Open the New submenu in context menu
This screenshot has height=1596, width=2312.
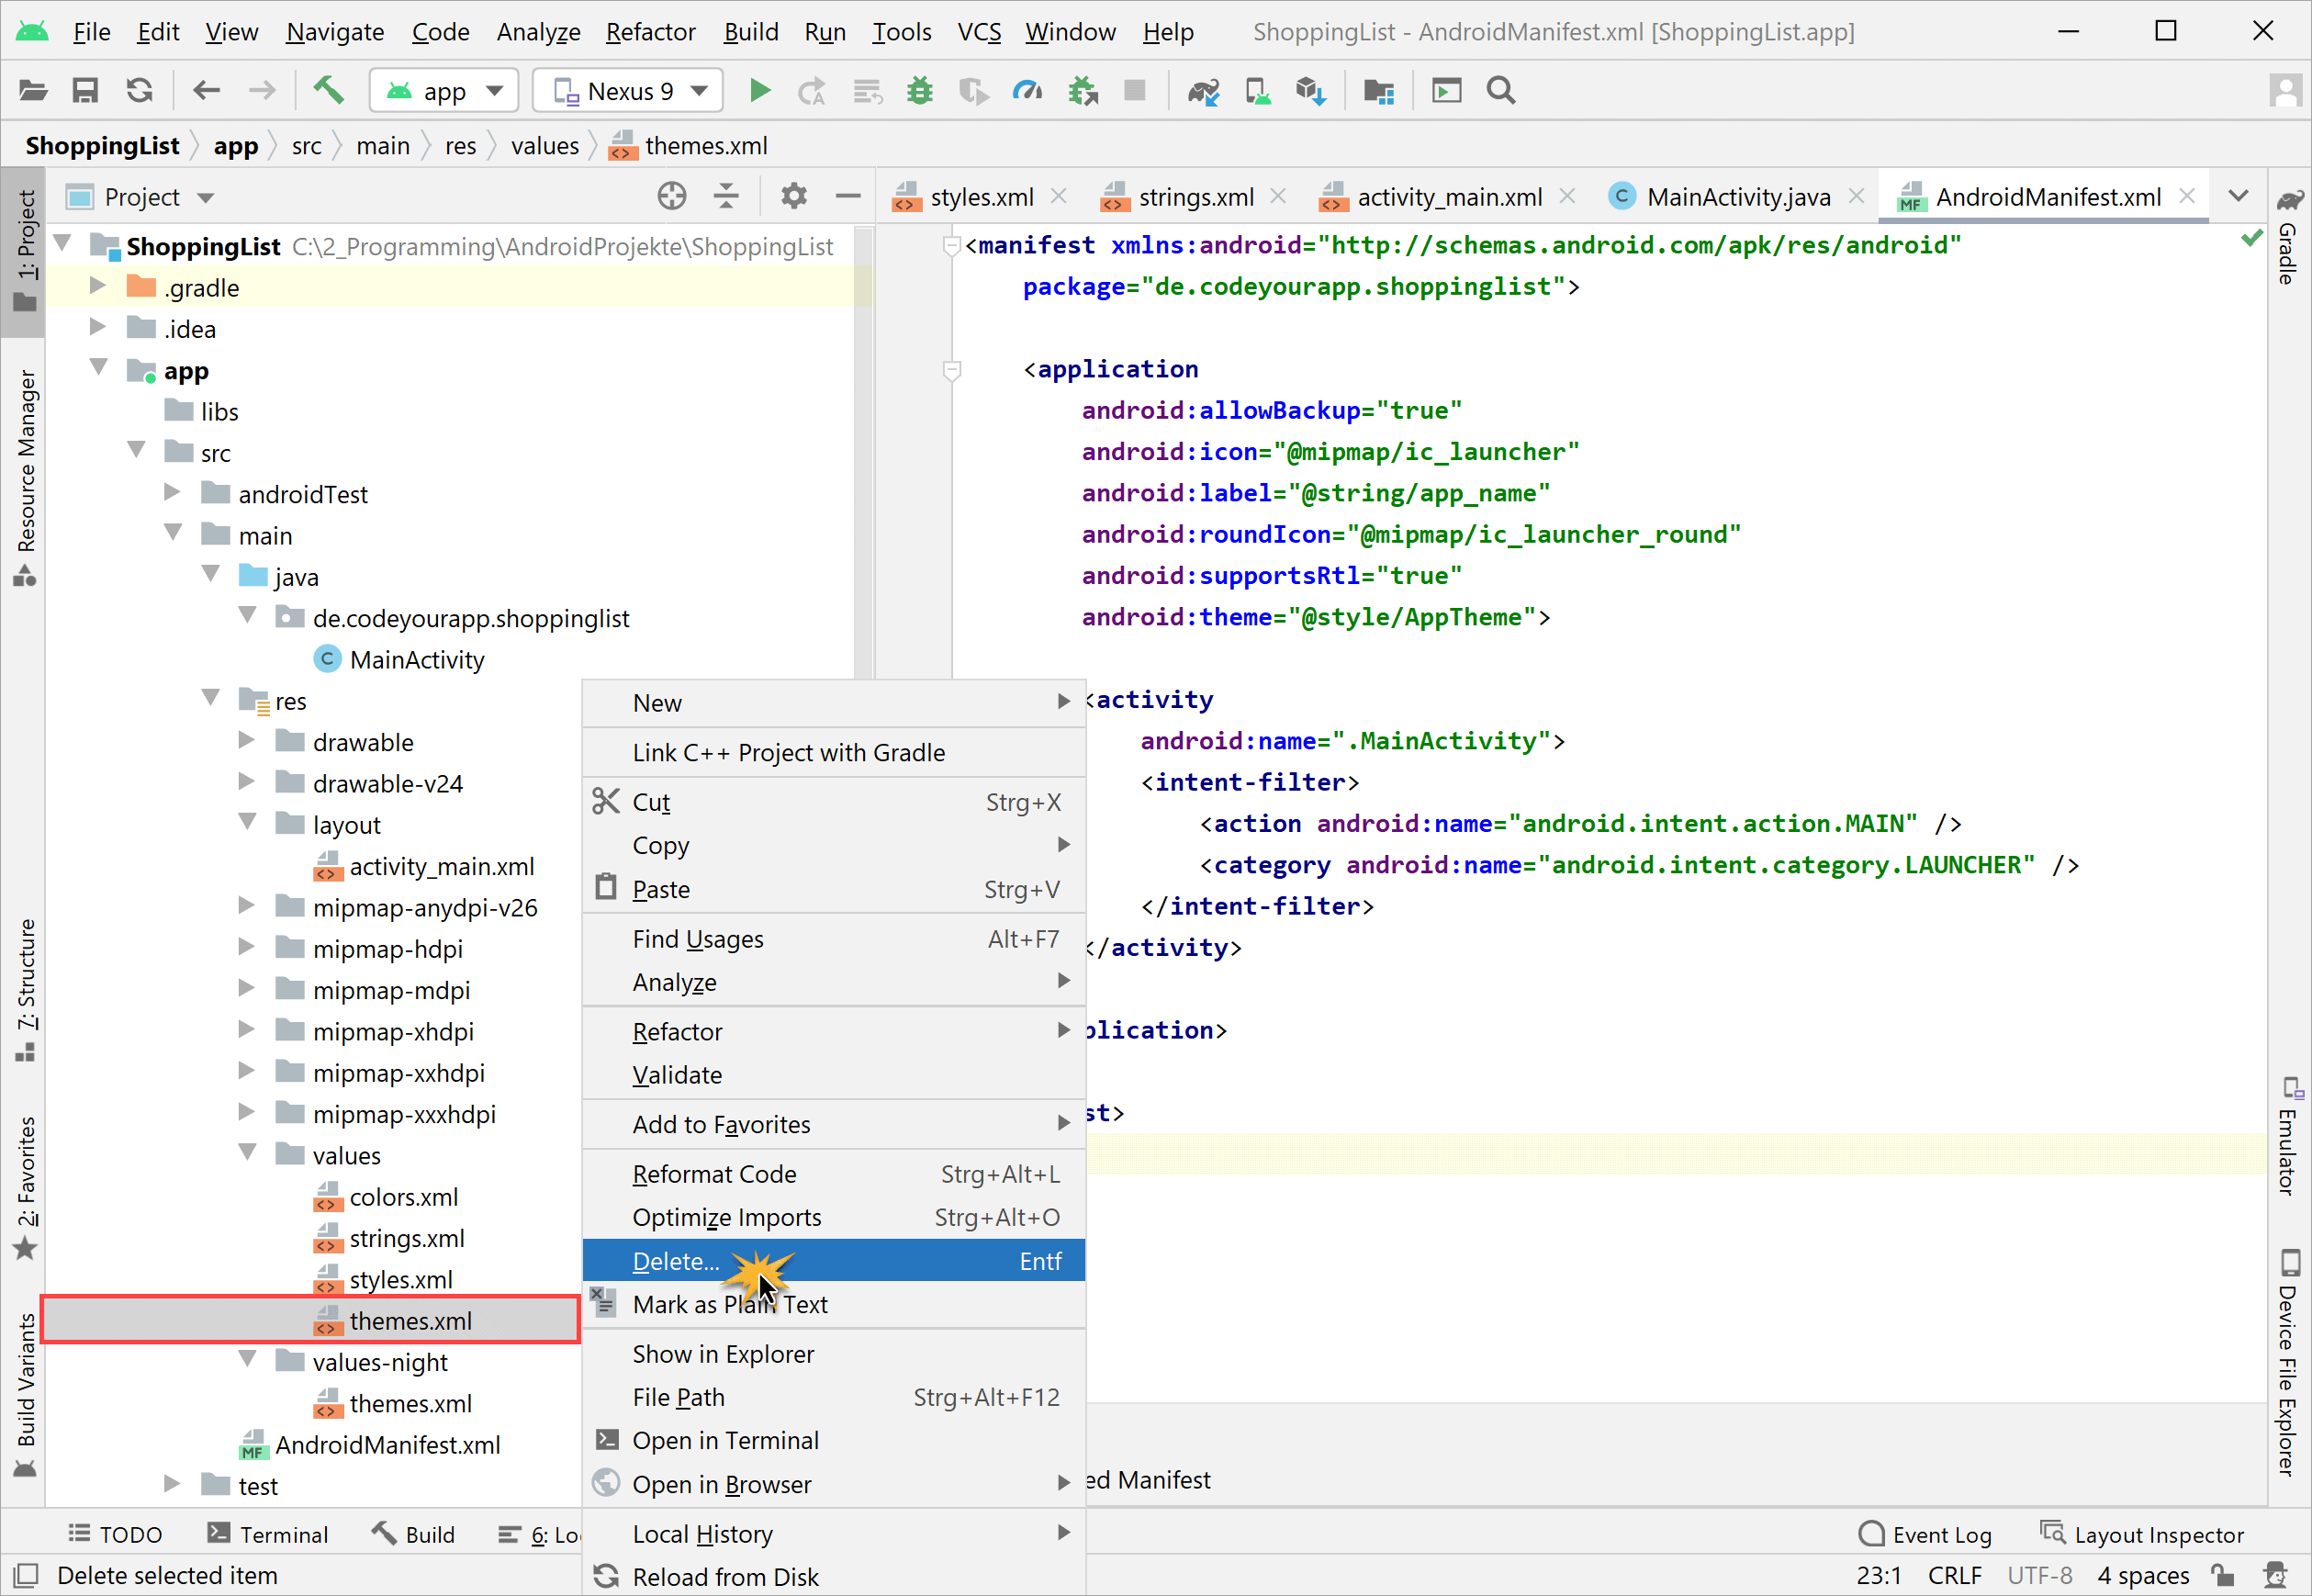[834, 703]
